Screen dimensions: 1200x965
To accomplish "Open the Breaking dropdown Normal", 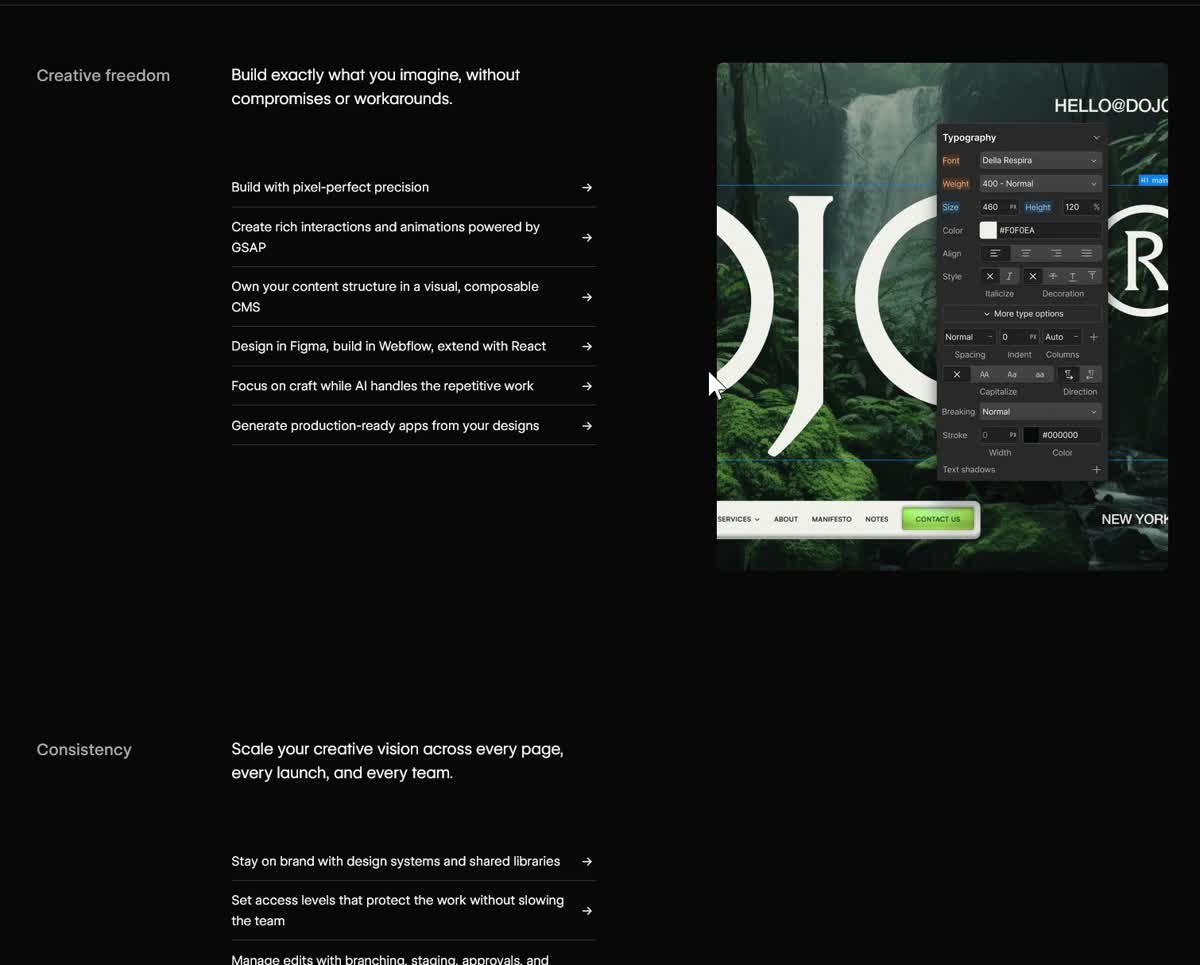I will (1040, 412).
